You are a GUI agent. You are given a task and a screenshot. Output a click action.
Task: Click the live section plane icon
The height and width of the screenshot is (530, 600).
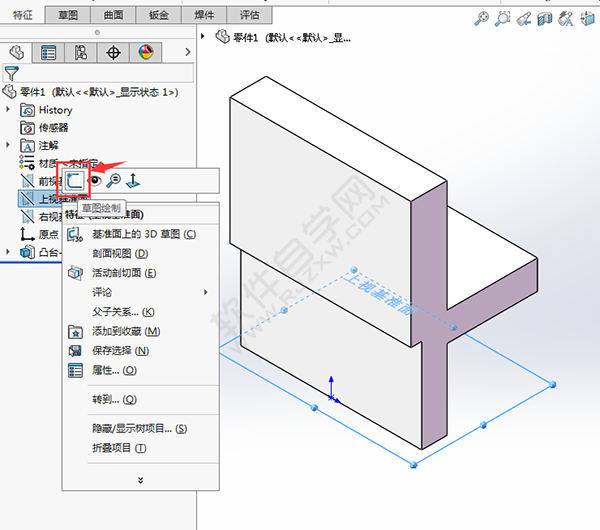[75, 273]
